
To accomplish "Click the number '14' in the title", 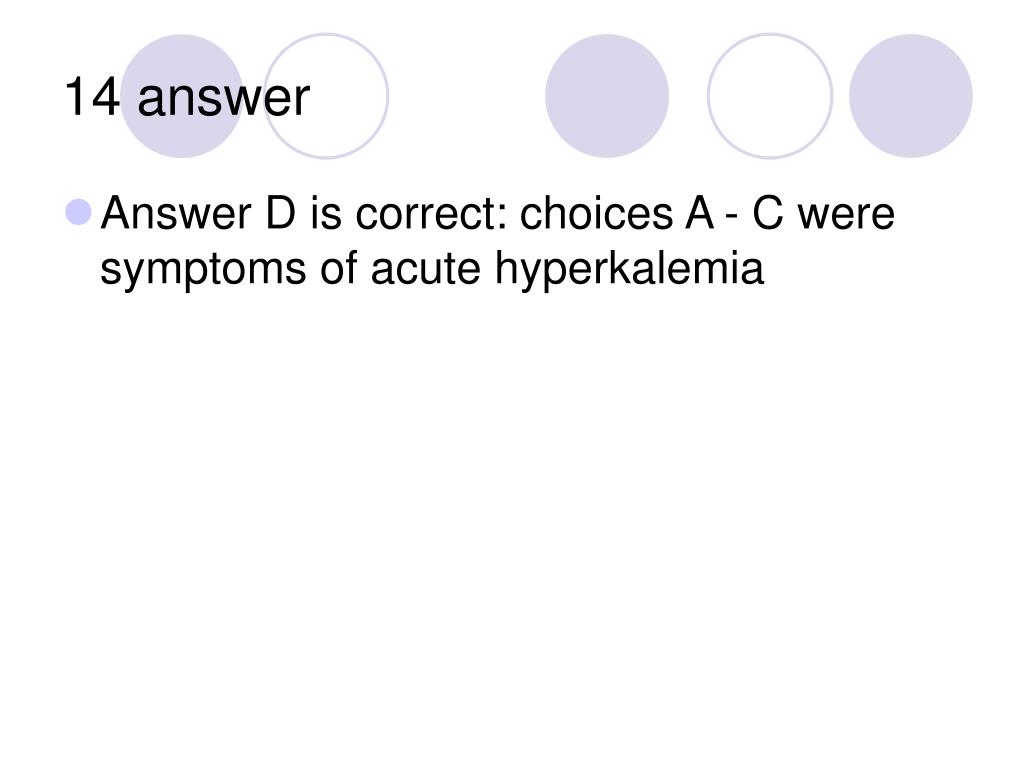I will click(93, 97).
